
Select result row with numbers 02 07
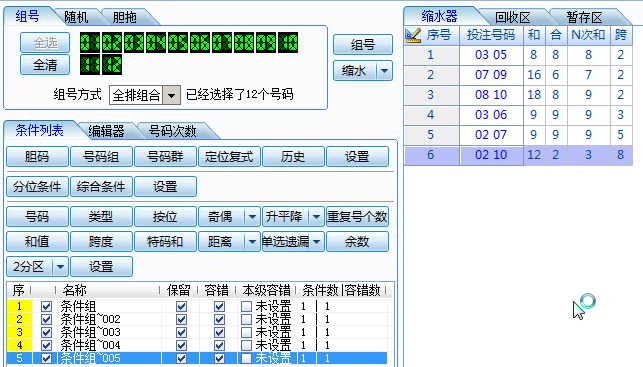click(x=518, y=135)
